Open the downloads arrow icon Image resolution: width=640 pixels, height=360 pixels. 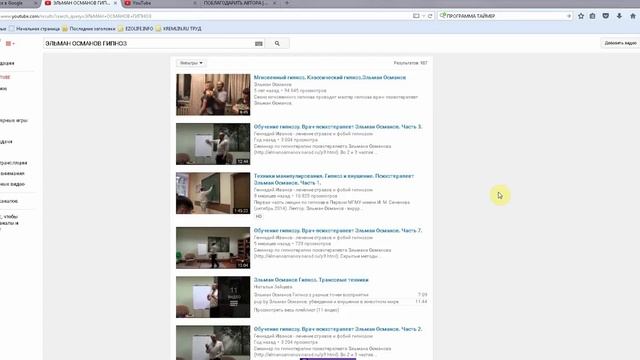pyautogui.click(x=619, y=16)
